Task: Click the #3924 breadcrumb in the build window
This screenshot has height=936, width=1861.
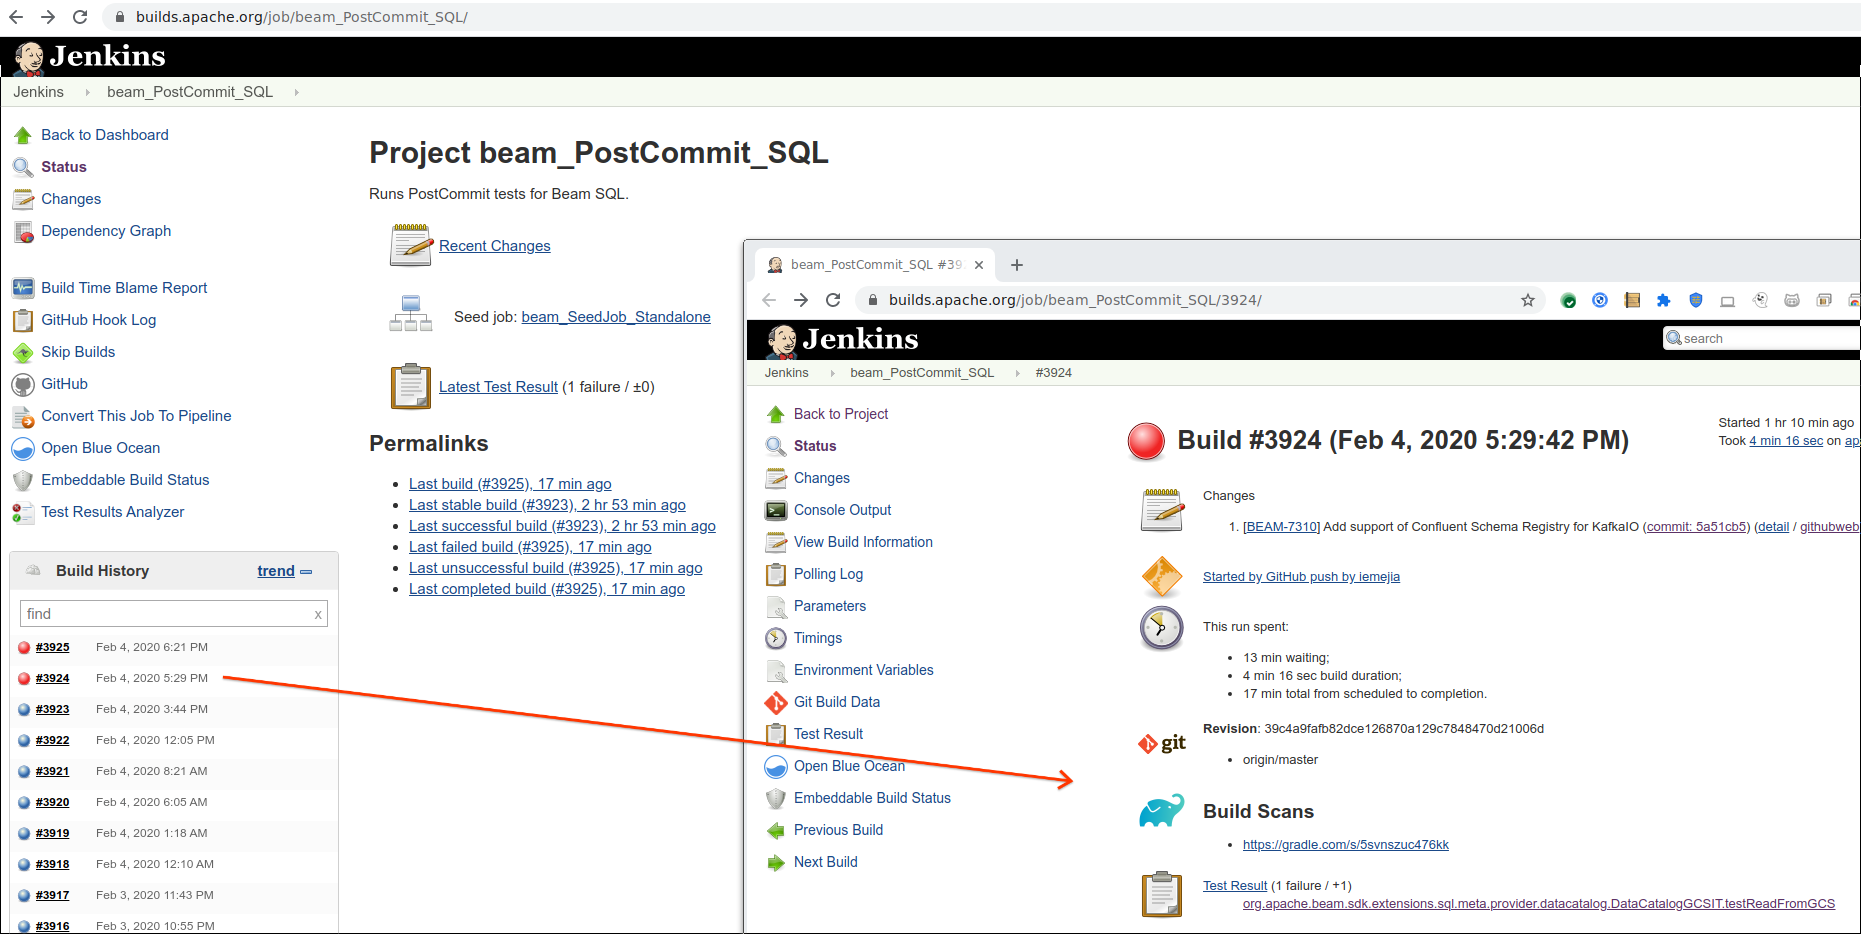Action: (1054, 373)
